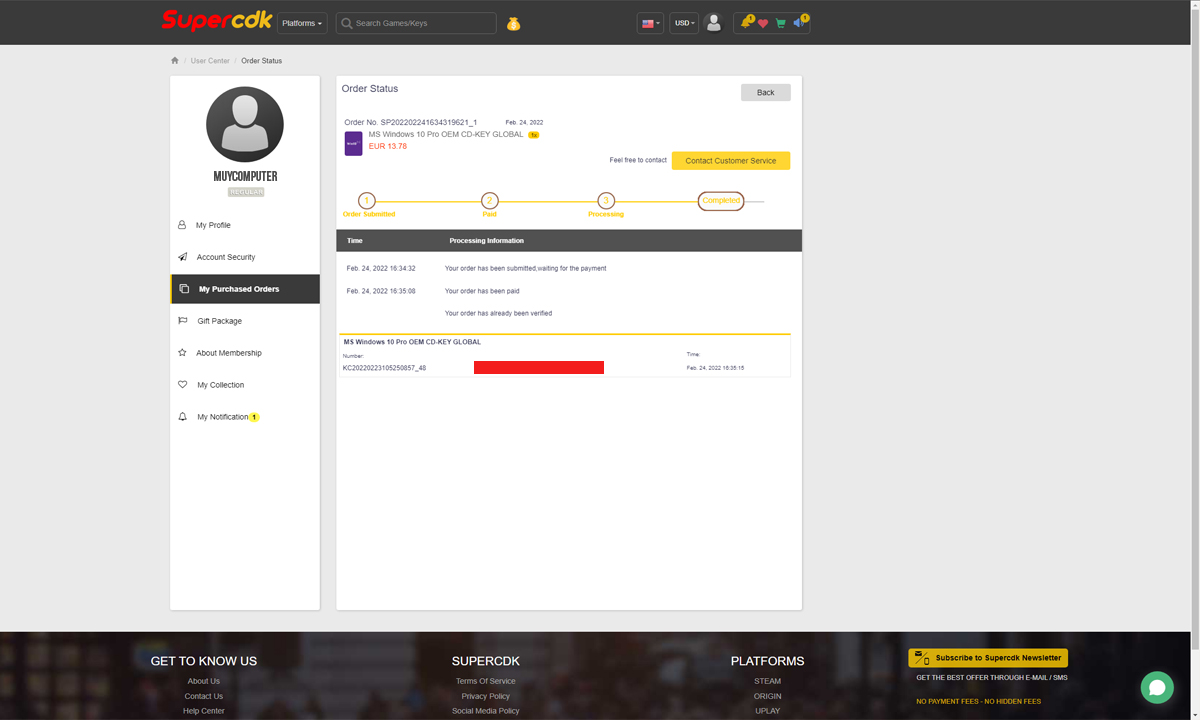
Task: Click User Center breadcrumb link
Action: point(210,61)
